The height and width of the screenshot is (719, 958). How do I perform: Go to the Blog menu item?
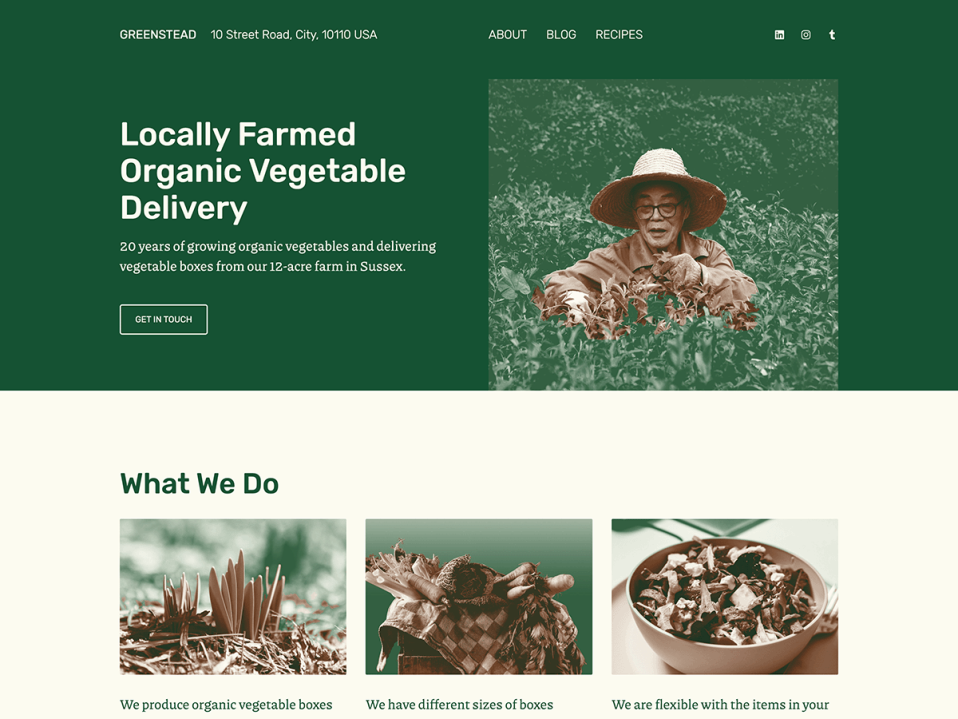click(x=561, y=35)
